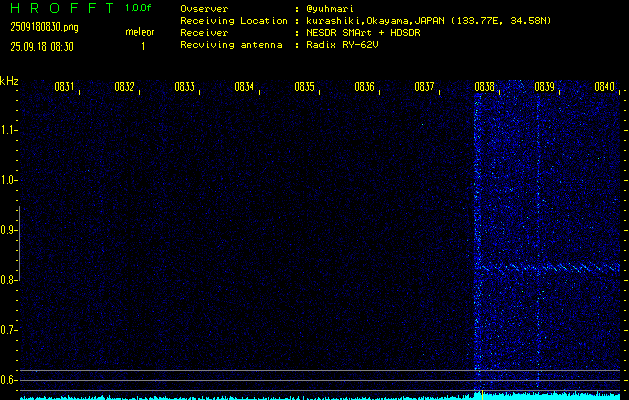Click the 0840 time marker
The image size is (629, 400).
tap(605, 87)
